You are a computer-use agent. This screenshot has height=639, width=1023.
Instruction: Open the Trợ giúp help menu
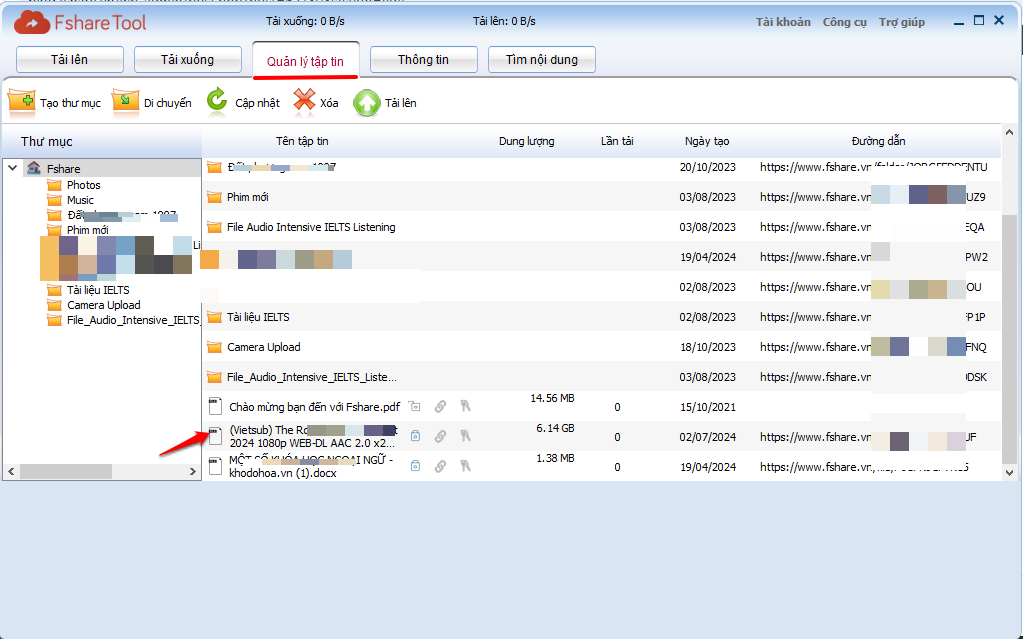click(x=901, y=22)
